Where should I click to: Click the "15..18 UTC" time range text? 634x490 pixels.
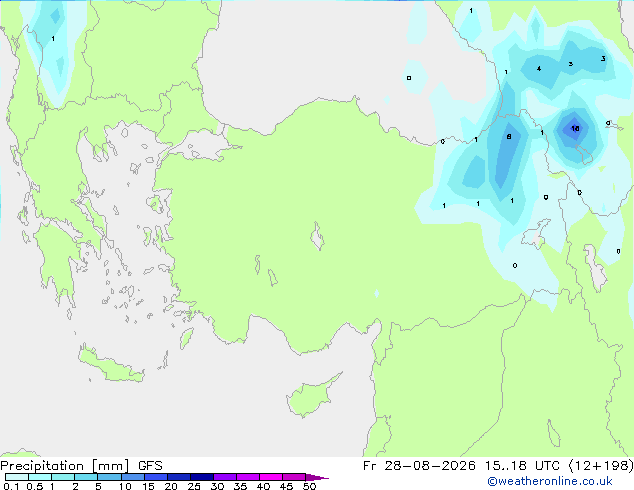click(x=522, y=466)
